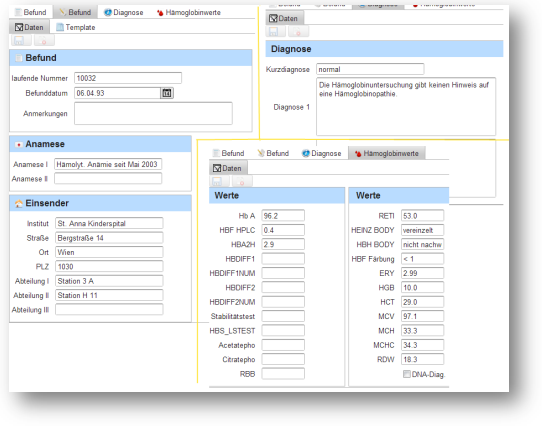Click the MCH value field
542x426 pixels.
pyautogui.click(x=422, y=331)
